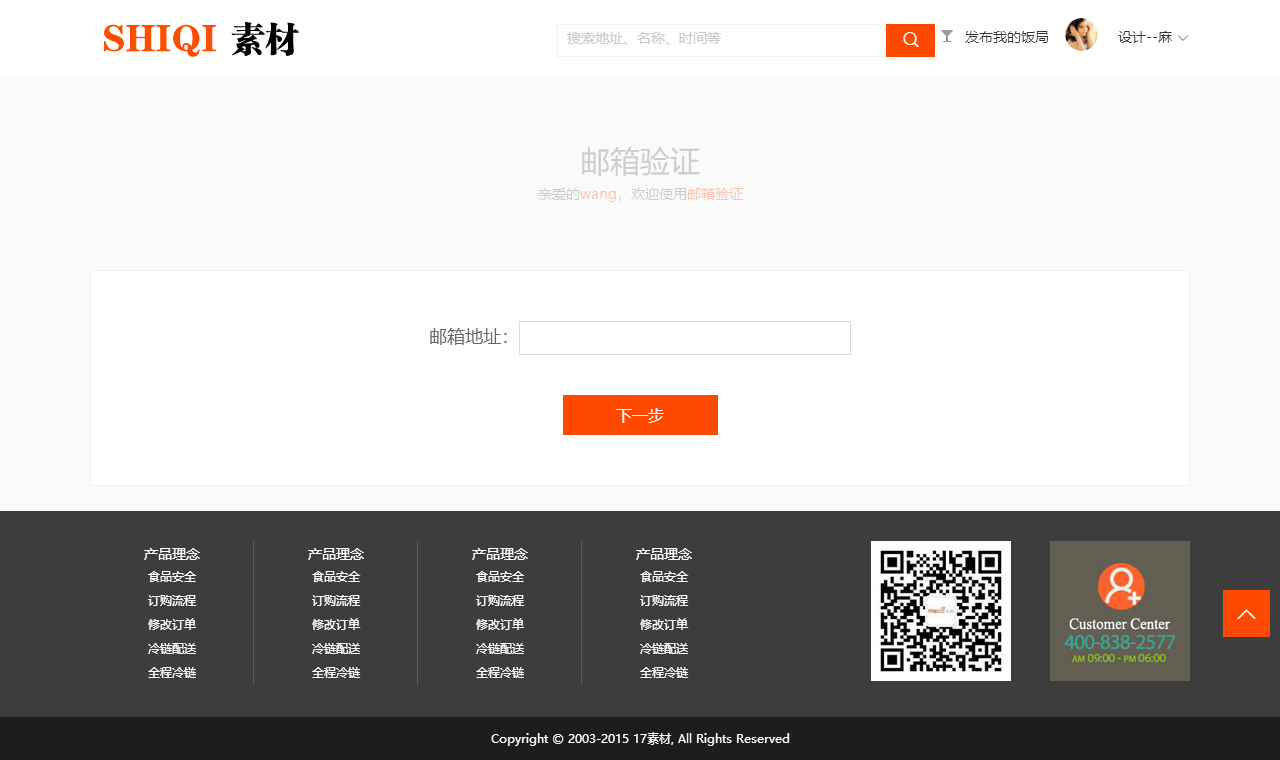The image size is (1280, 760).
Task: Open 冷链配送 in fourth footer column
Action: coord(664,649)
